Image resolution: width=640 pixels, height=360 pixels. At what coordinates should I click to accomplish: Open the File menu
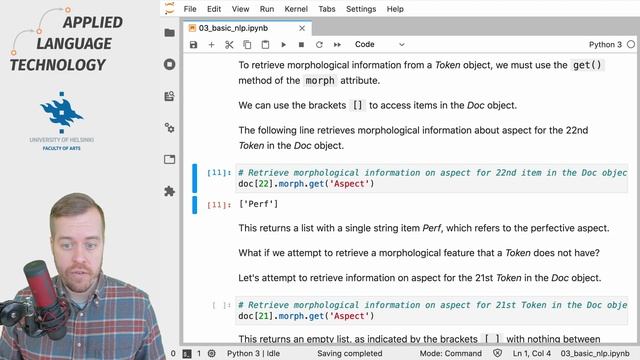[x=190, y=9]
